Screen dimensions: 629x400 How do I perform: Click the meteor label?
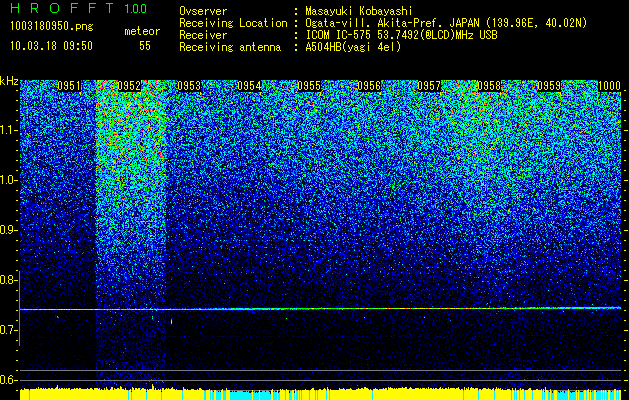coord(142,31)
